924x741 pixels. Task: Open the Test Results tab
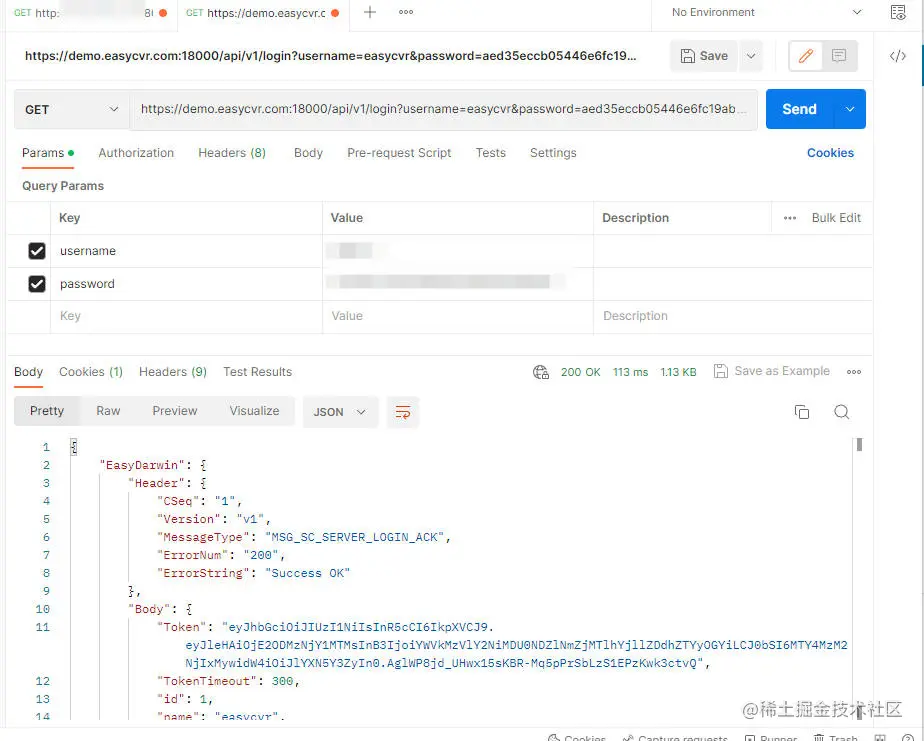coord(258,372)
